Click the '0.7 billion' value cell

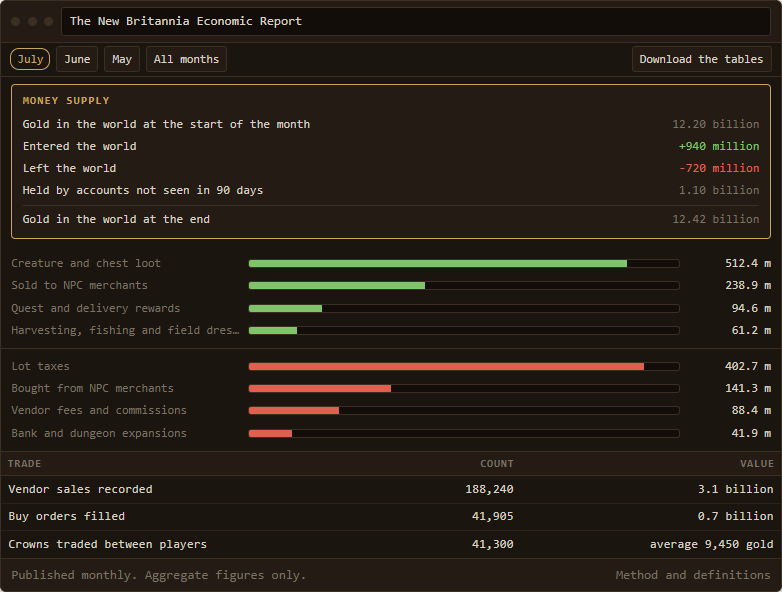[x=736, y=516]
